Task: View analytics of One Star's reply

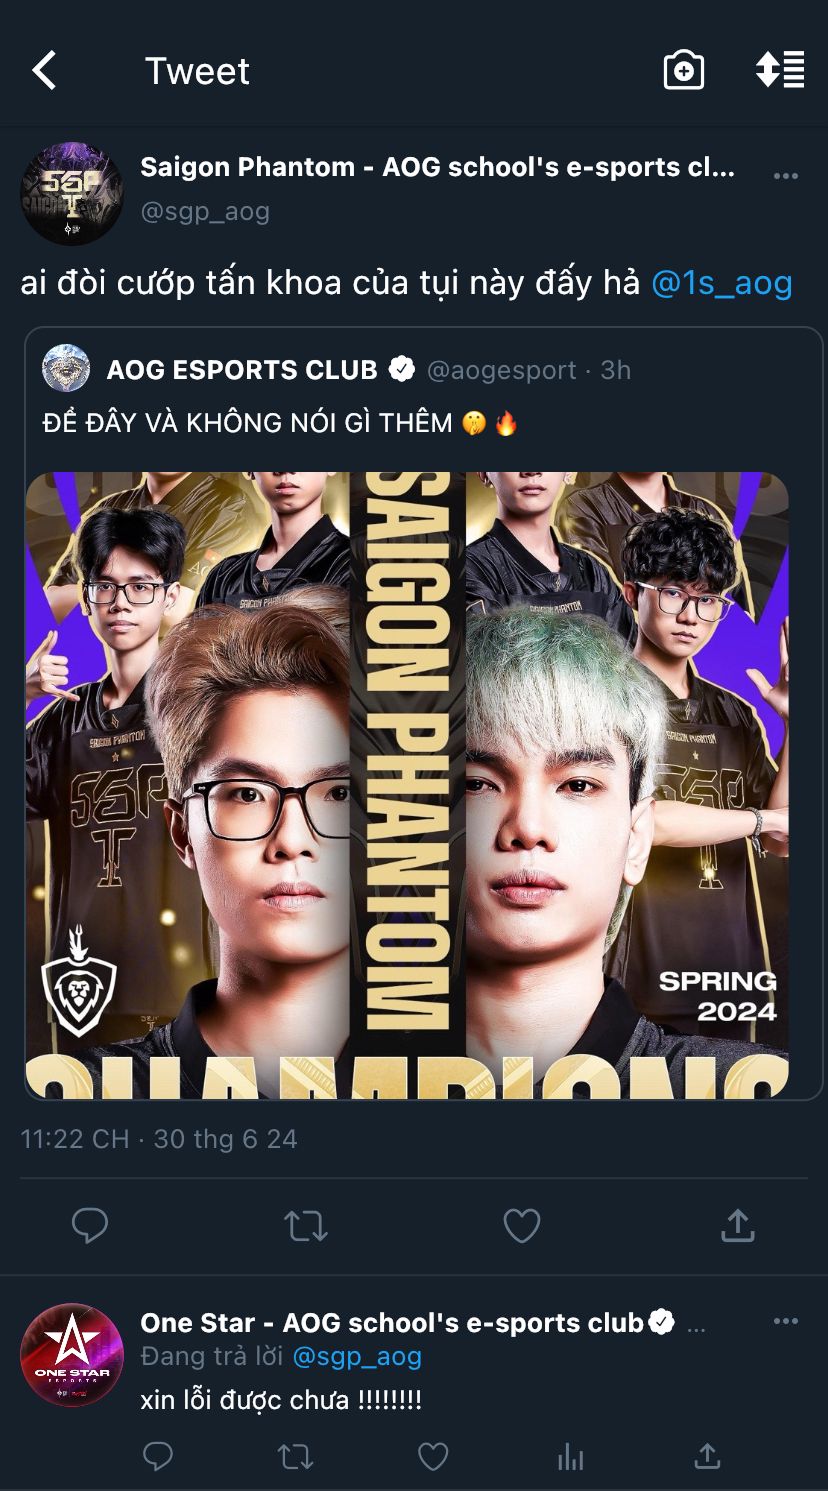Action: coord(570,1457)
